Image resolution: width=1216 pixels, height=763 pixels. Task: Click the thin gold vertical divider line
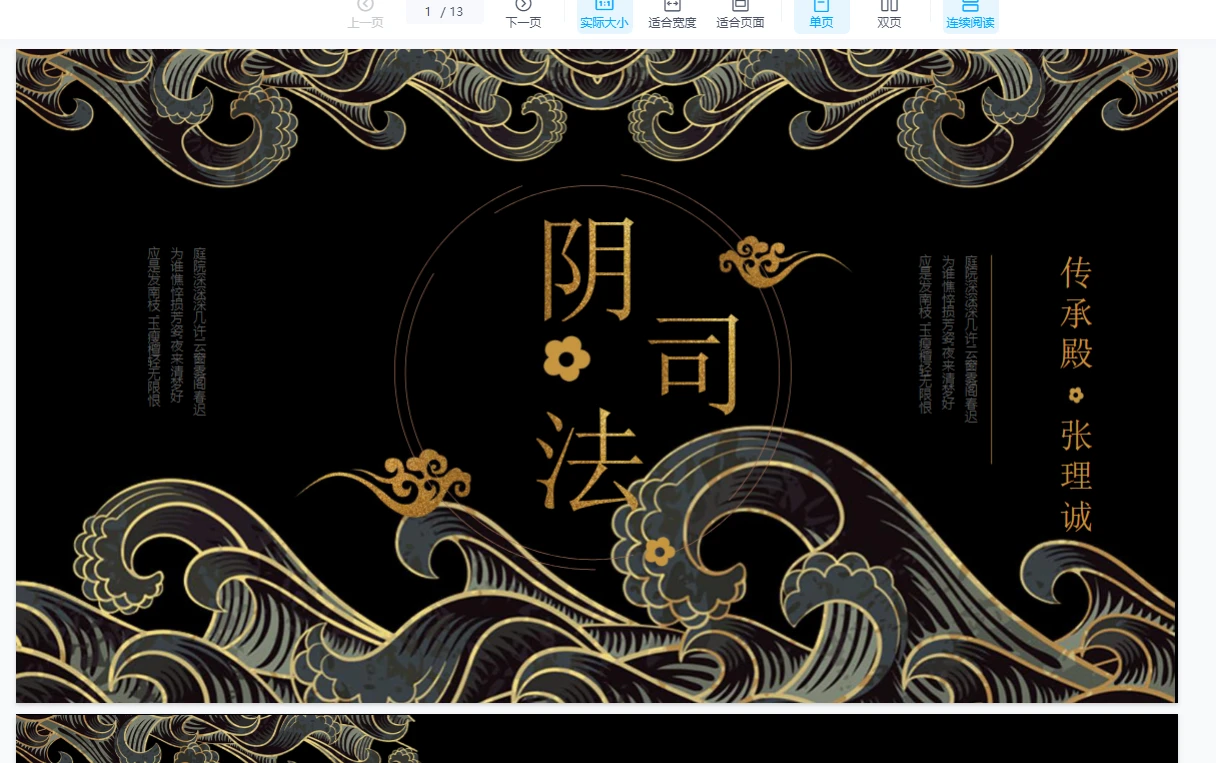[x=991, y=360]
